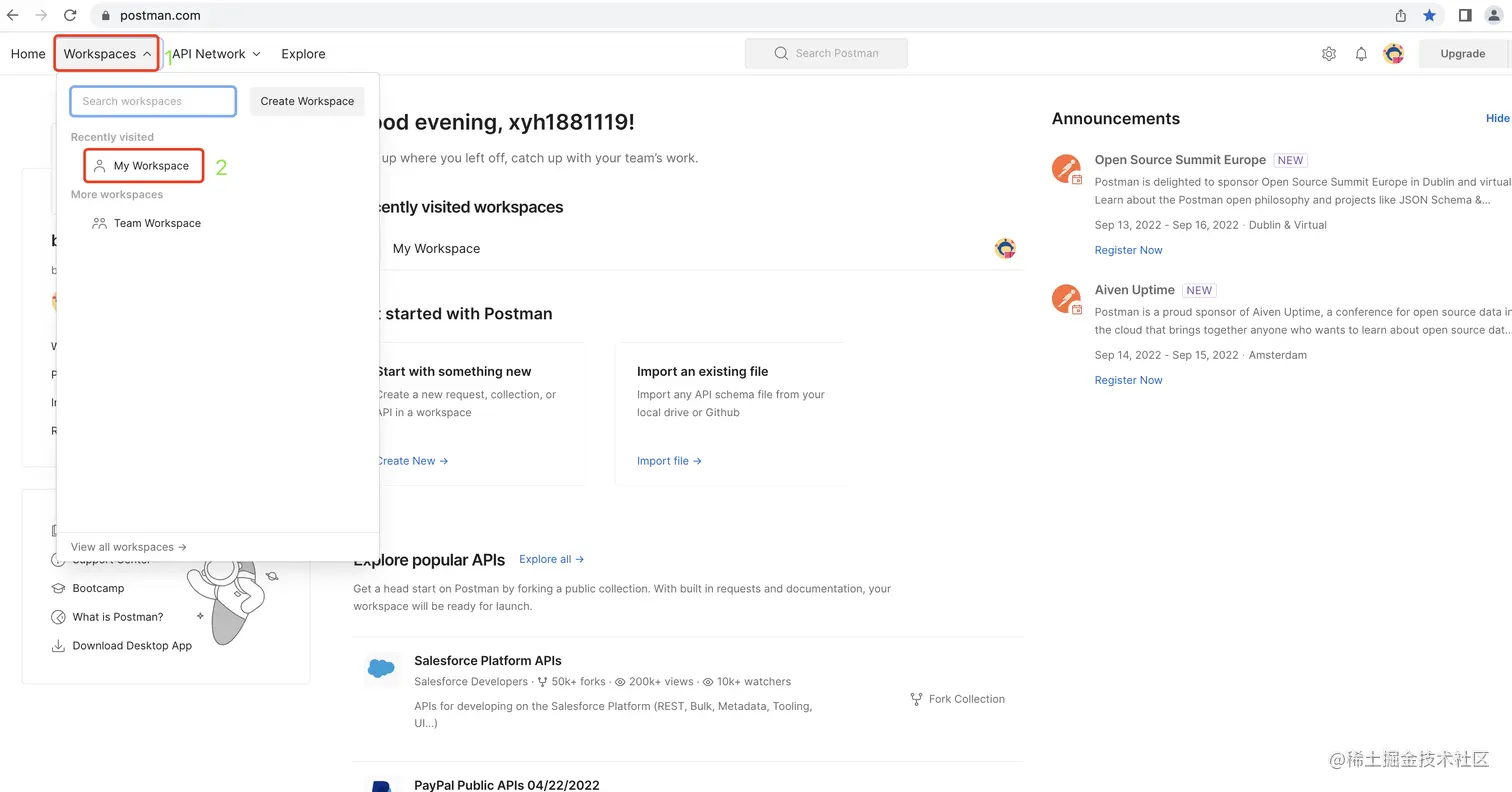Focus the Search workspaces input field

point(153,101)
